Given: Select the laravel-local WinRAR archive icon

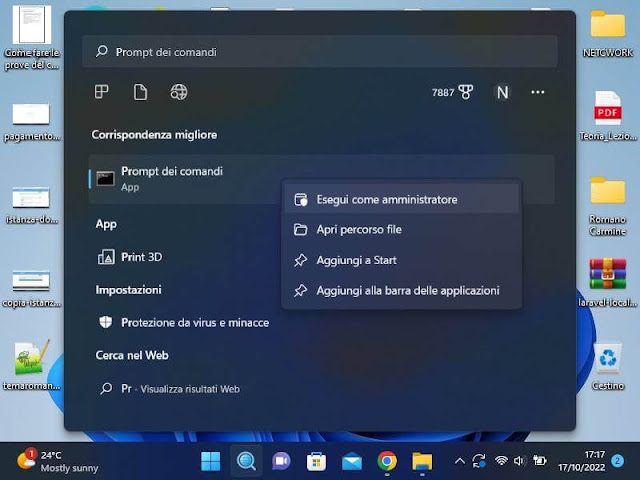Looking at the screenshot, I should (x=608, y=282).
